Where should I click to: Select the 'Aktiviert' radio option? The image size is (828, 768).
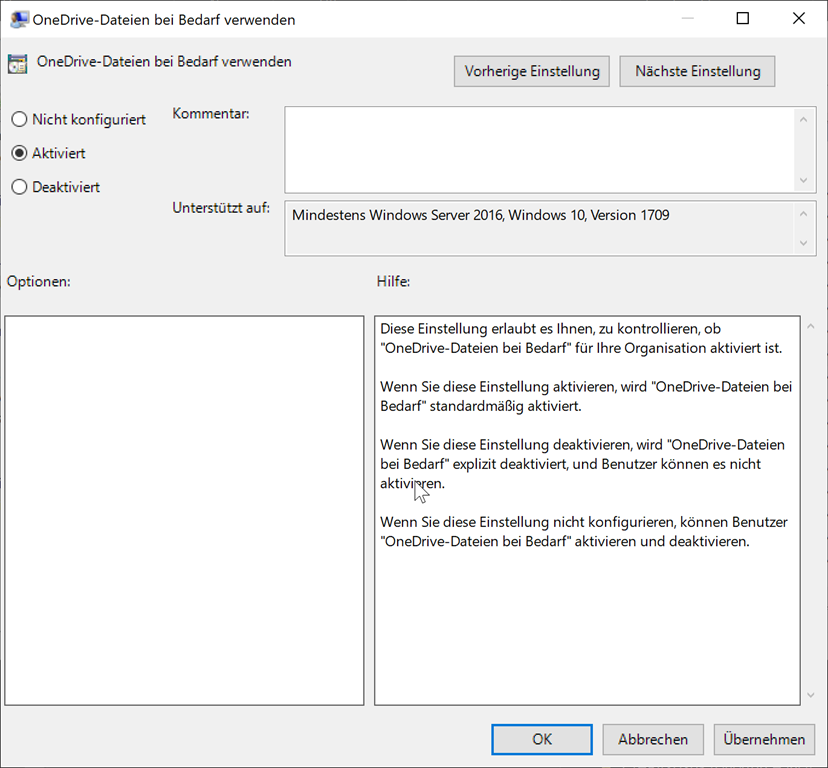pos(19,154)
